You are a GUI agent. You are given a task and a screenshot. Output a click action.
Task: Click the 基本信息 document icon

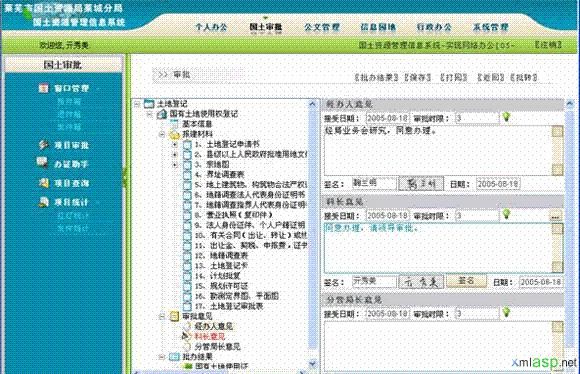pyautogui.click(x=175, y=124)
